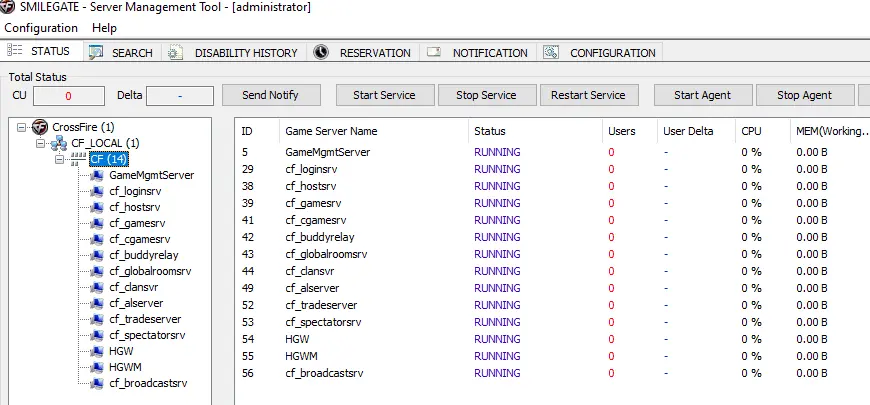Select CF_LOCAL (1) label in tree
The image size is (870, 405).
(105, 143)
